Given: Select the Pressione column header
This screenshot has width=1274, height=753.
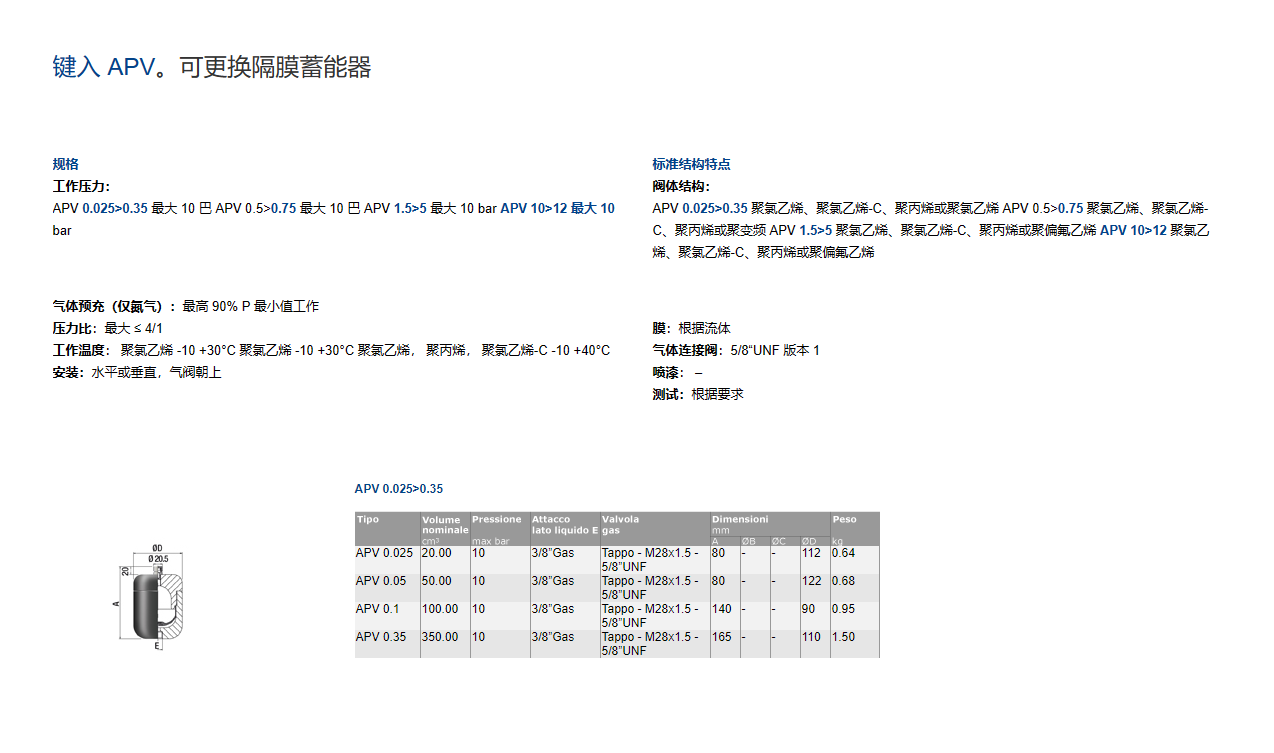Looking at the screenshot, I should (x=497, y=520).
